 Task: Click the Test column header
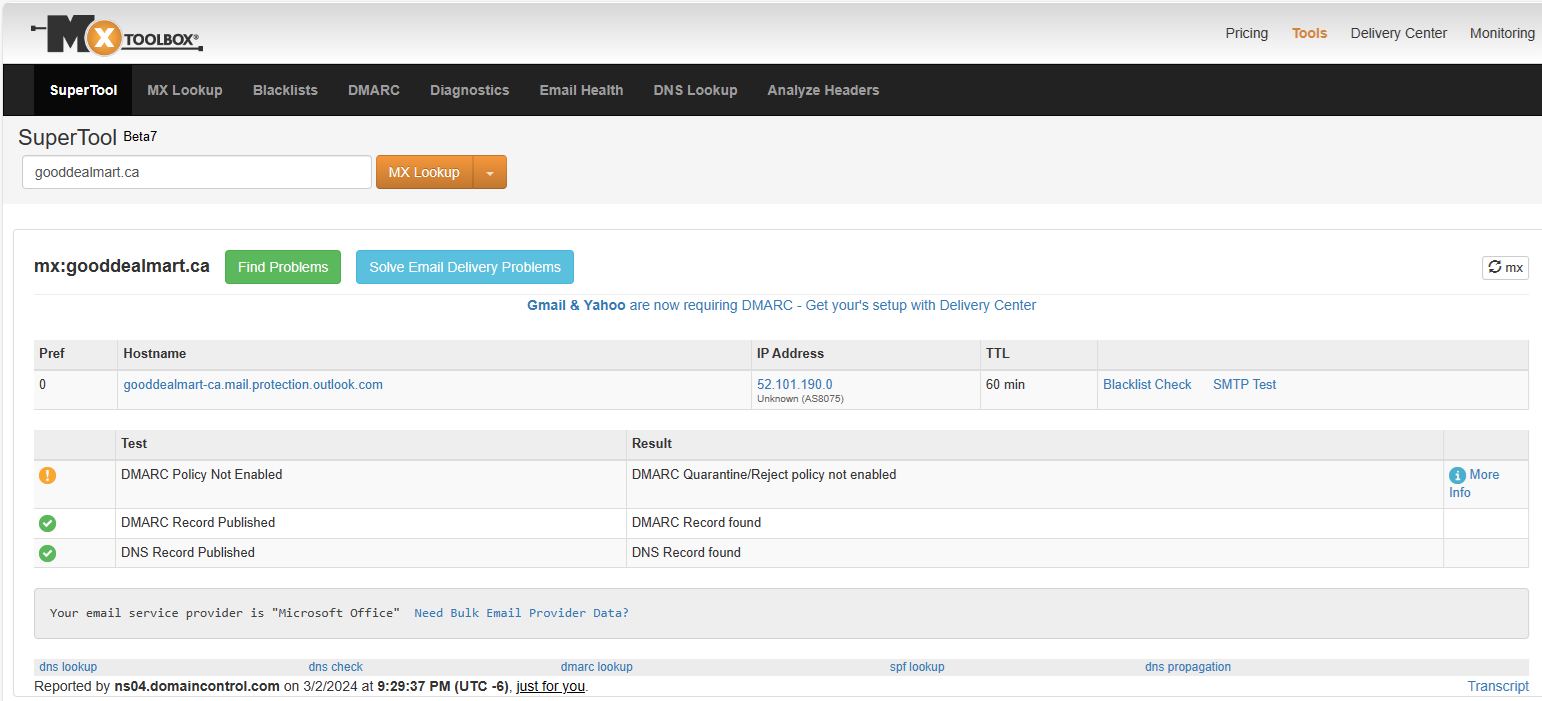134,443
